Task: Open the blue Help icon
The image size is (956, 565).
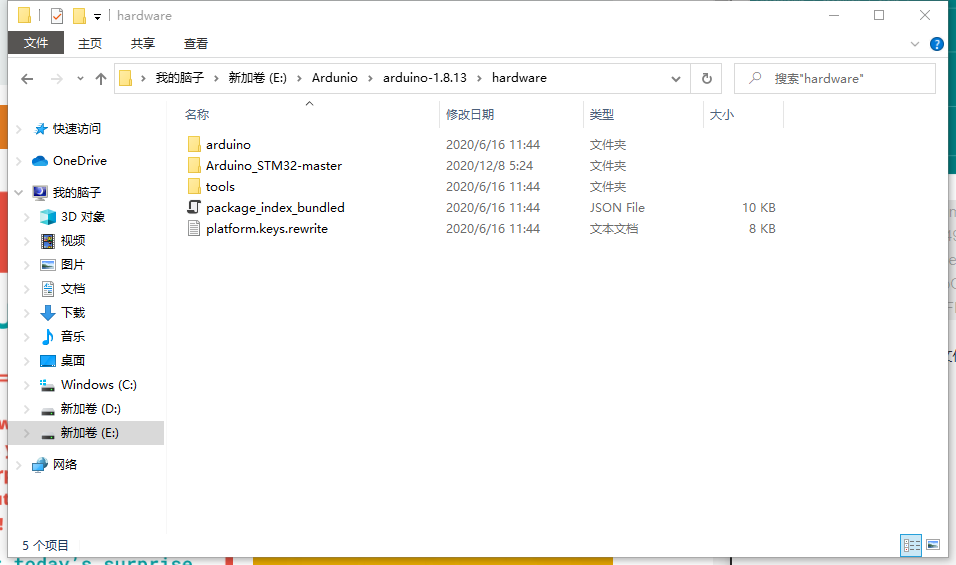Action: [x=936, y=44]
